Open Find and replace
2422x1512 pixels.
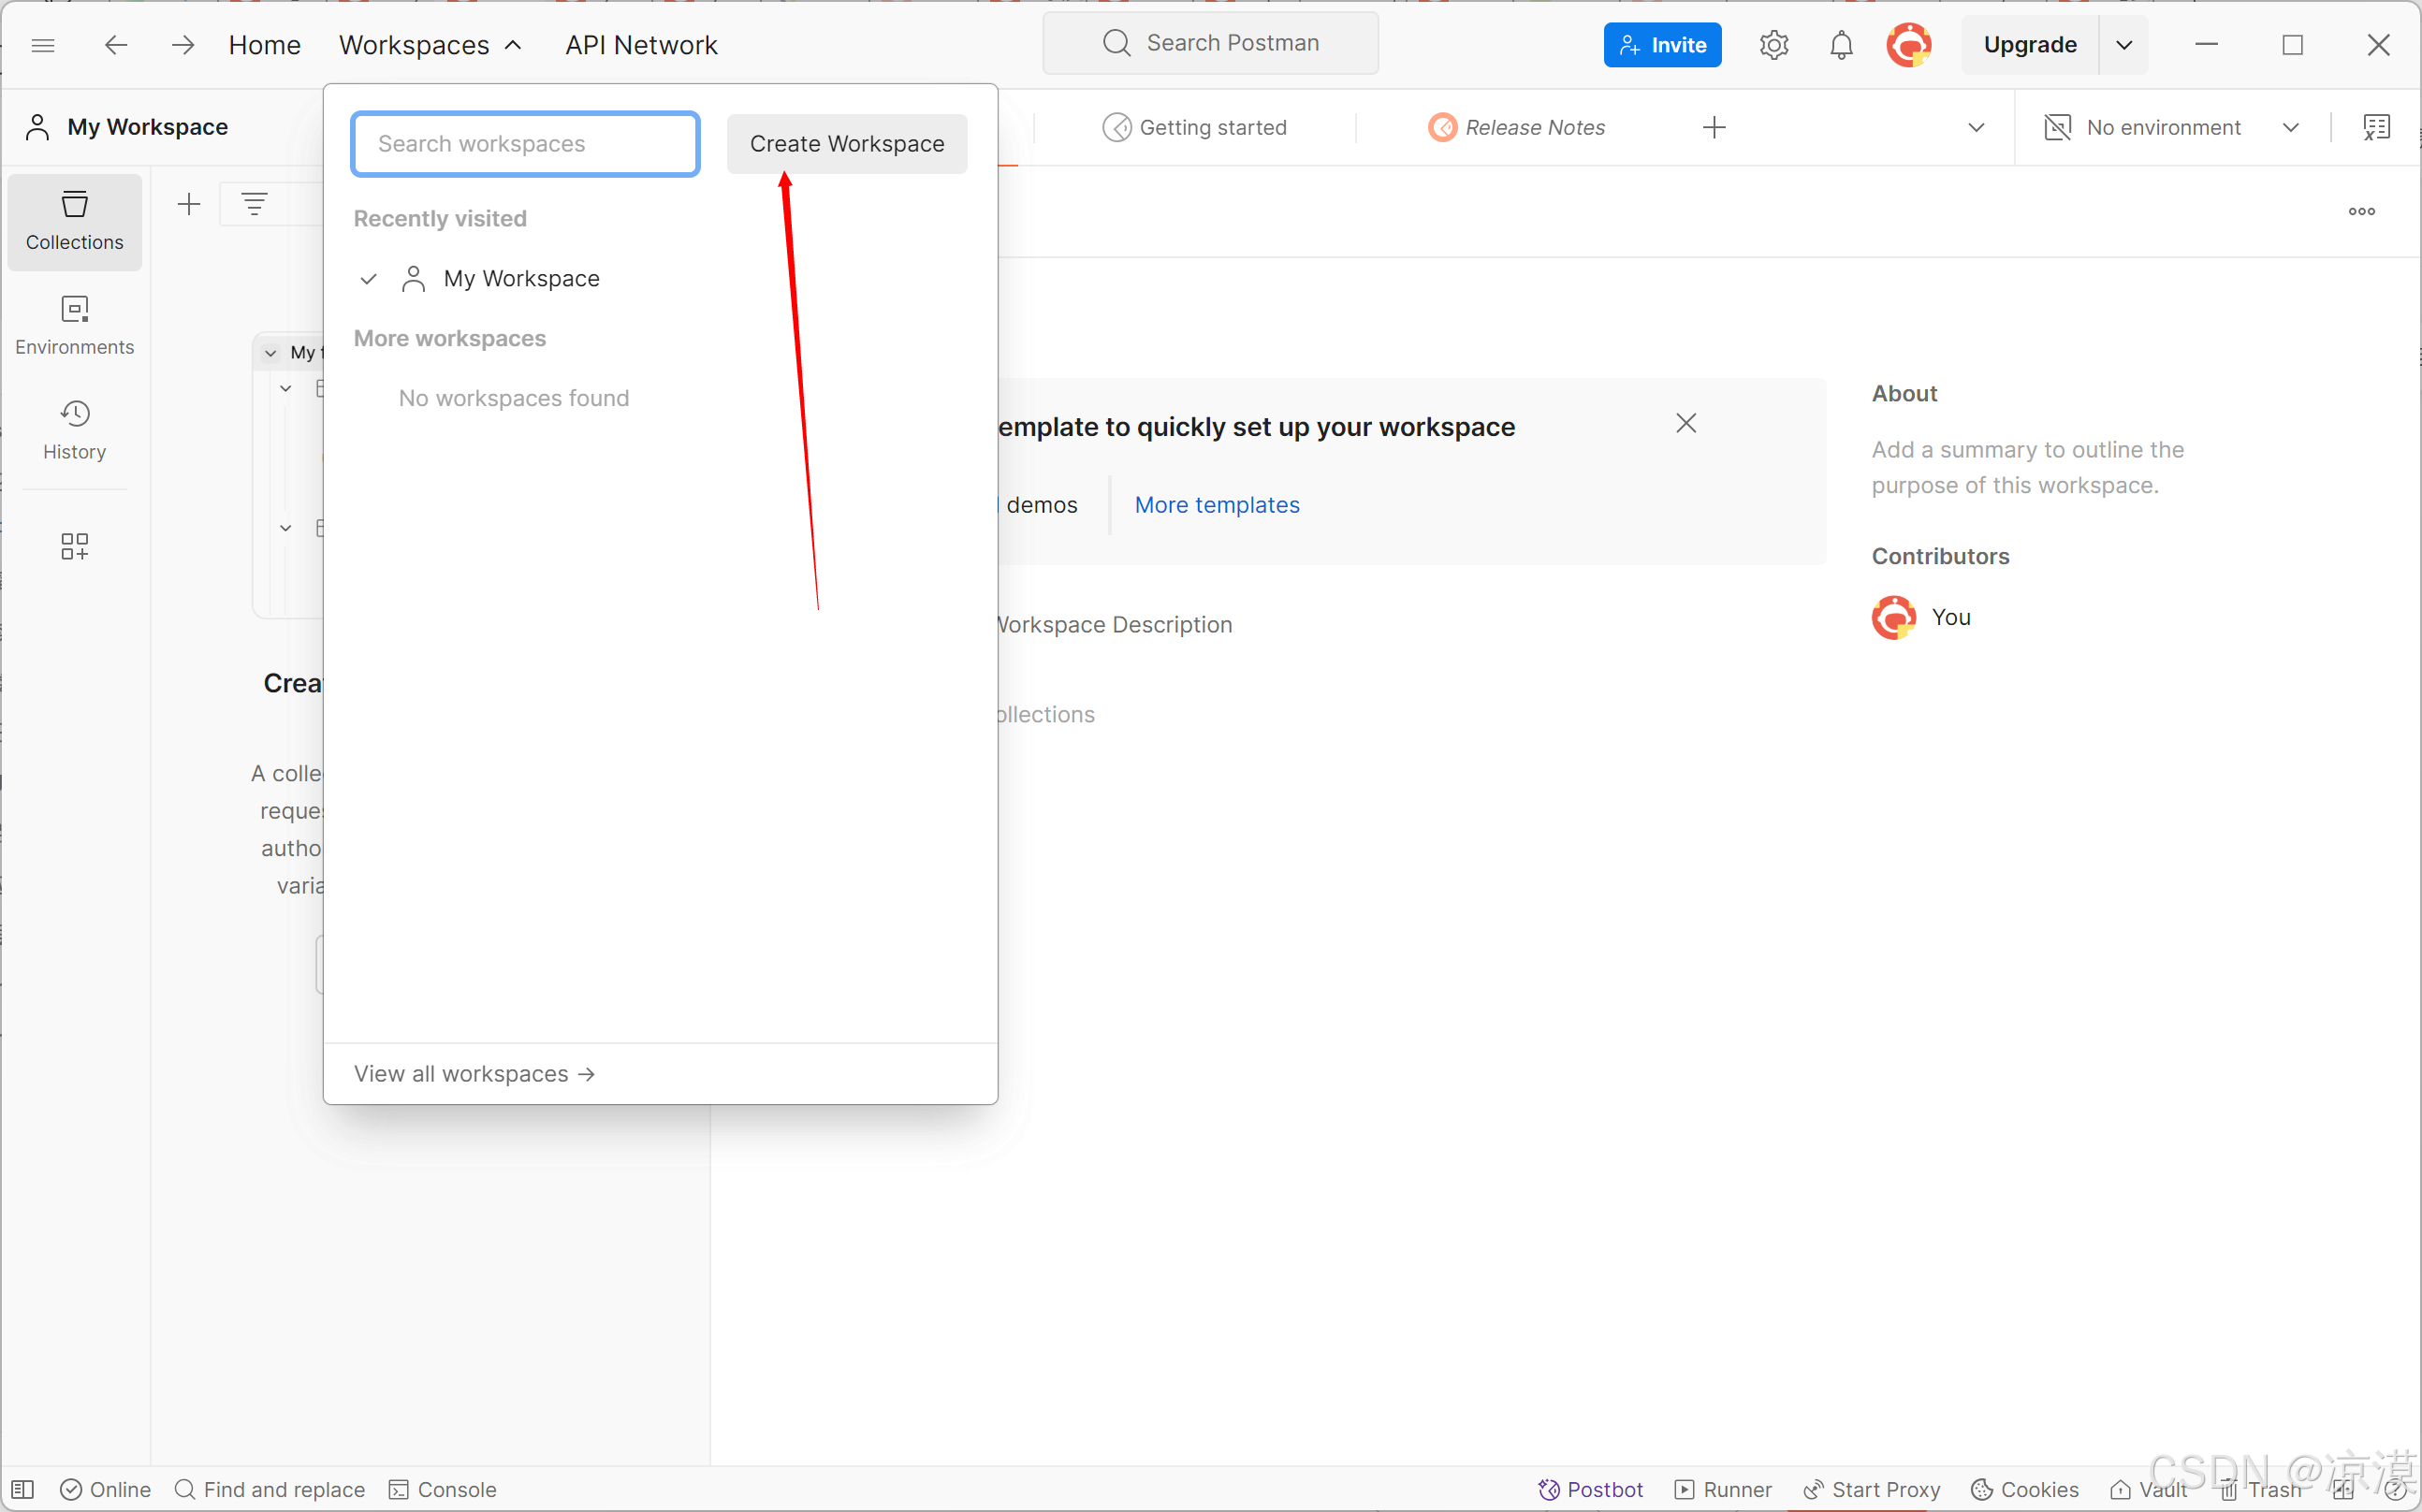click(x=269, y=1489)
